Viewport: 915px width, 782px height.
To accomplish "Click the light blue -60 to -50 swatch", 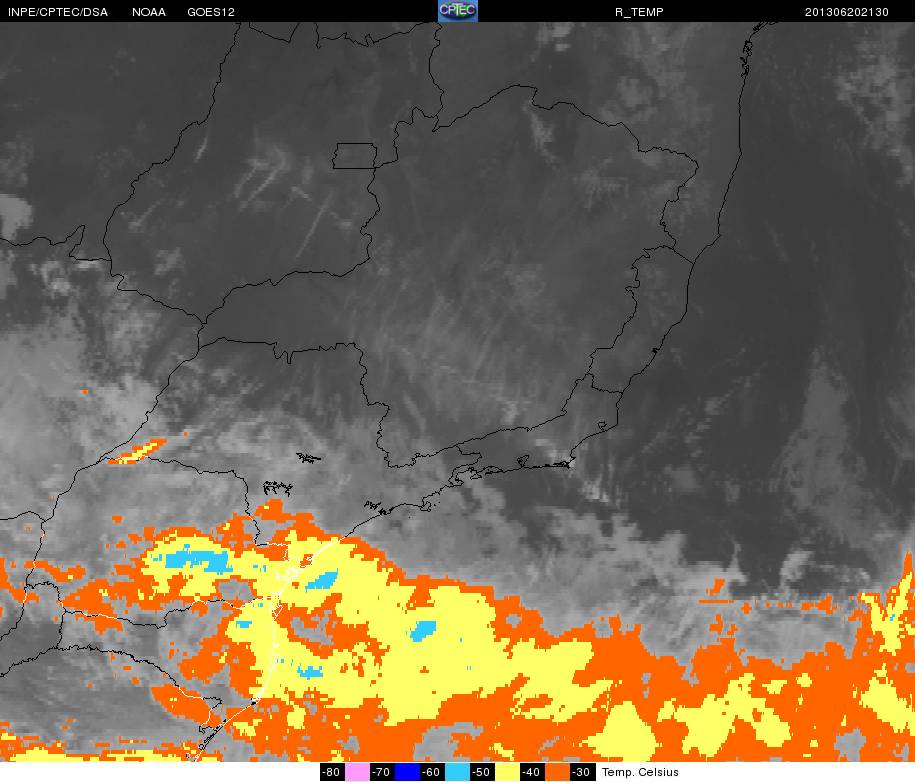I will click(457, 772).
